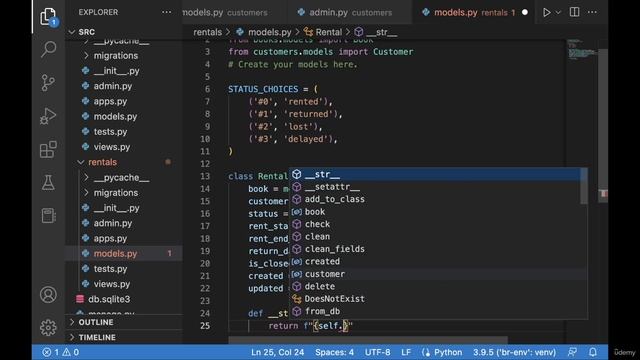Screen dimensions: 640x360
Task: Choose from_db autocomplete suggestion
Action: (x=435, y=311)
